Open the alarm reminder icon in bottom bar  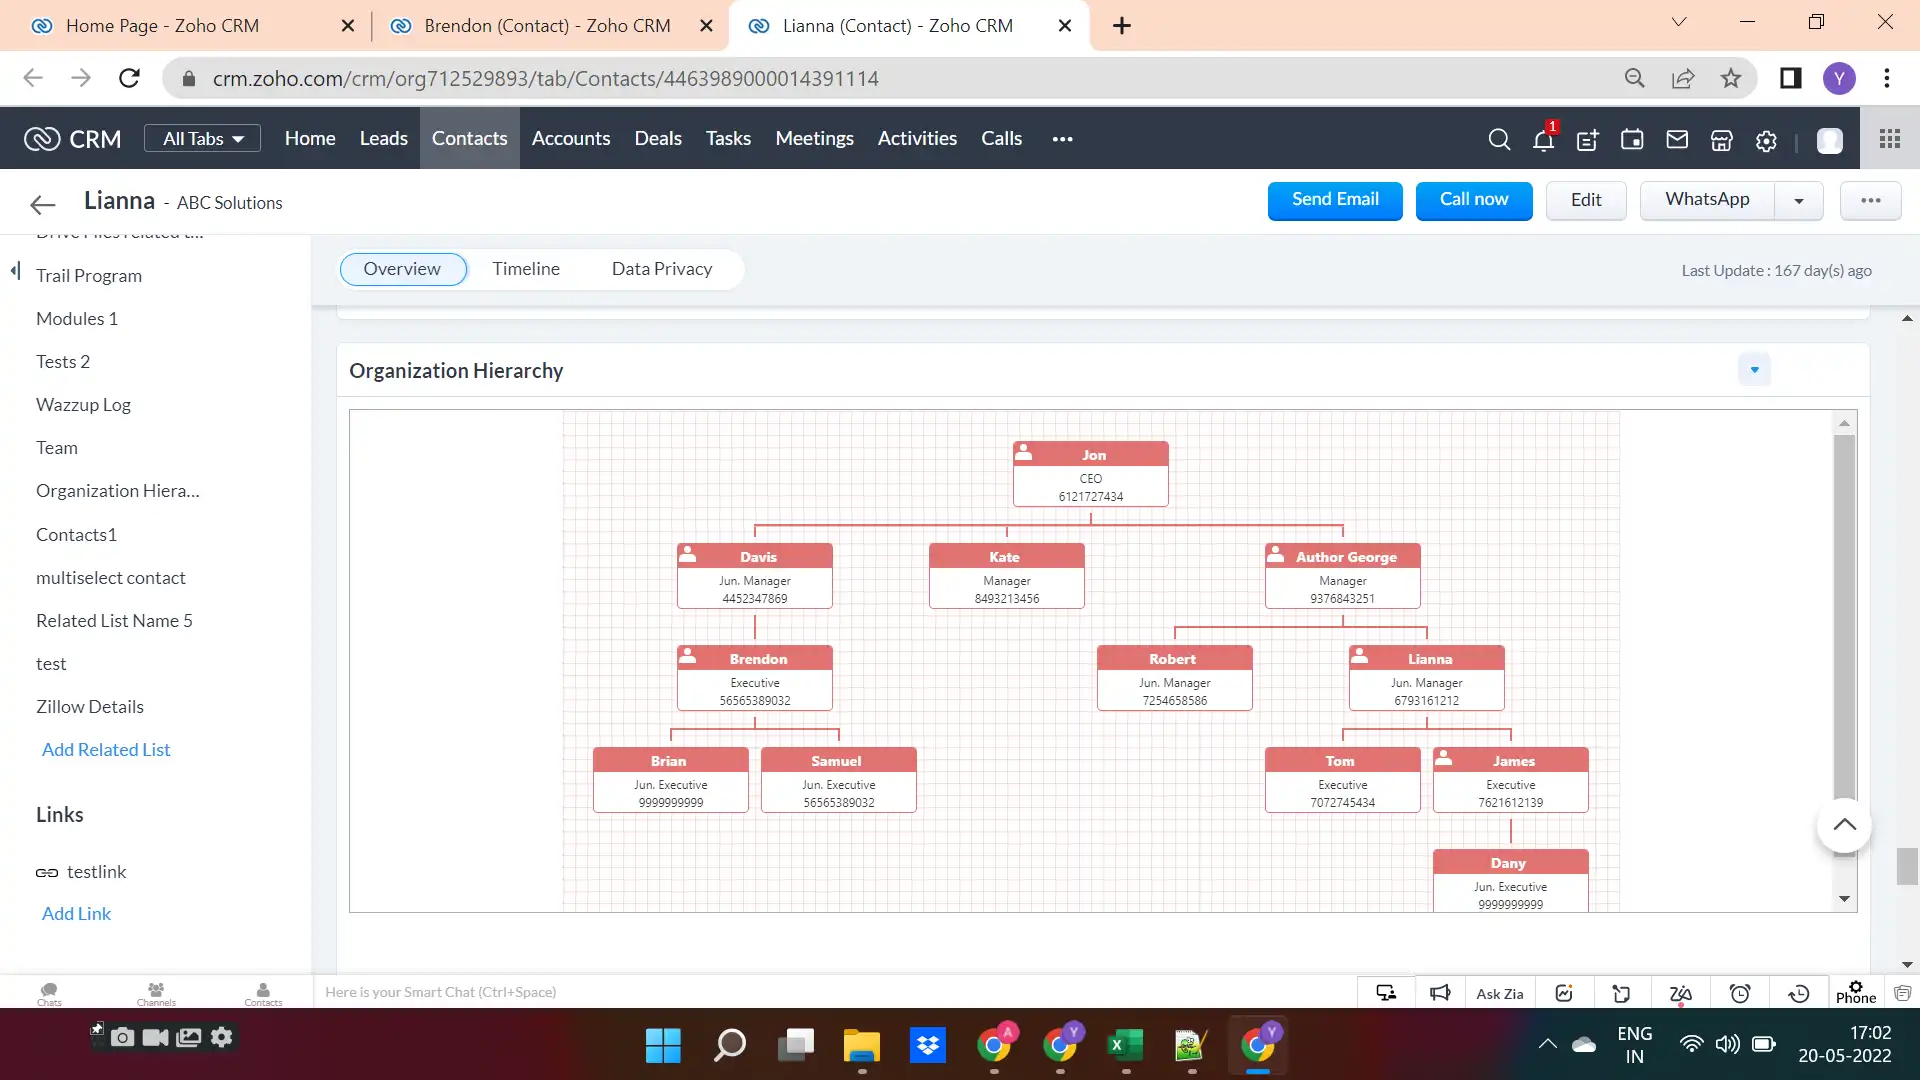1740,992
